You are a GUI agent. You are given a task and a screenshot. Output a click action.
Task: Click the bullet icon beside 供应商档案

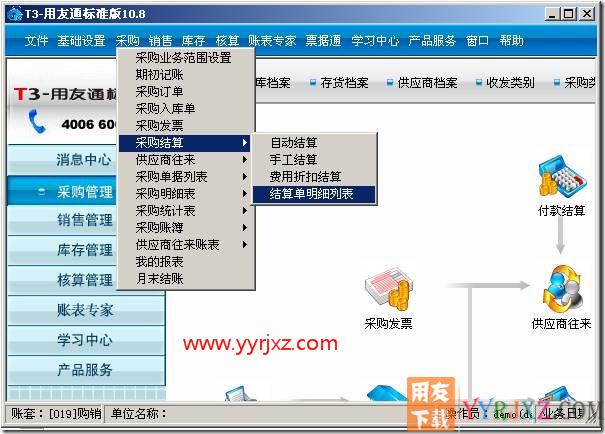point(390,83)
